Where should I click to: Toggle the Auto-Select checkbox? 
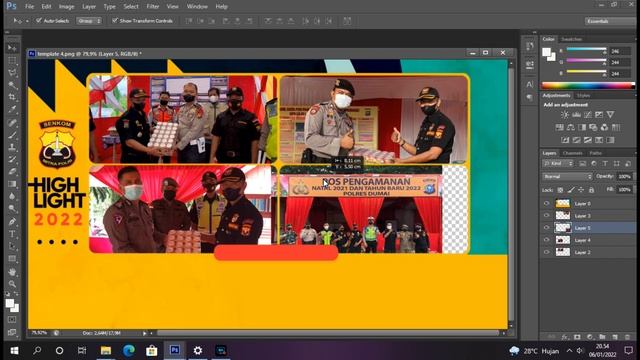(39, 20)
